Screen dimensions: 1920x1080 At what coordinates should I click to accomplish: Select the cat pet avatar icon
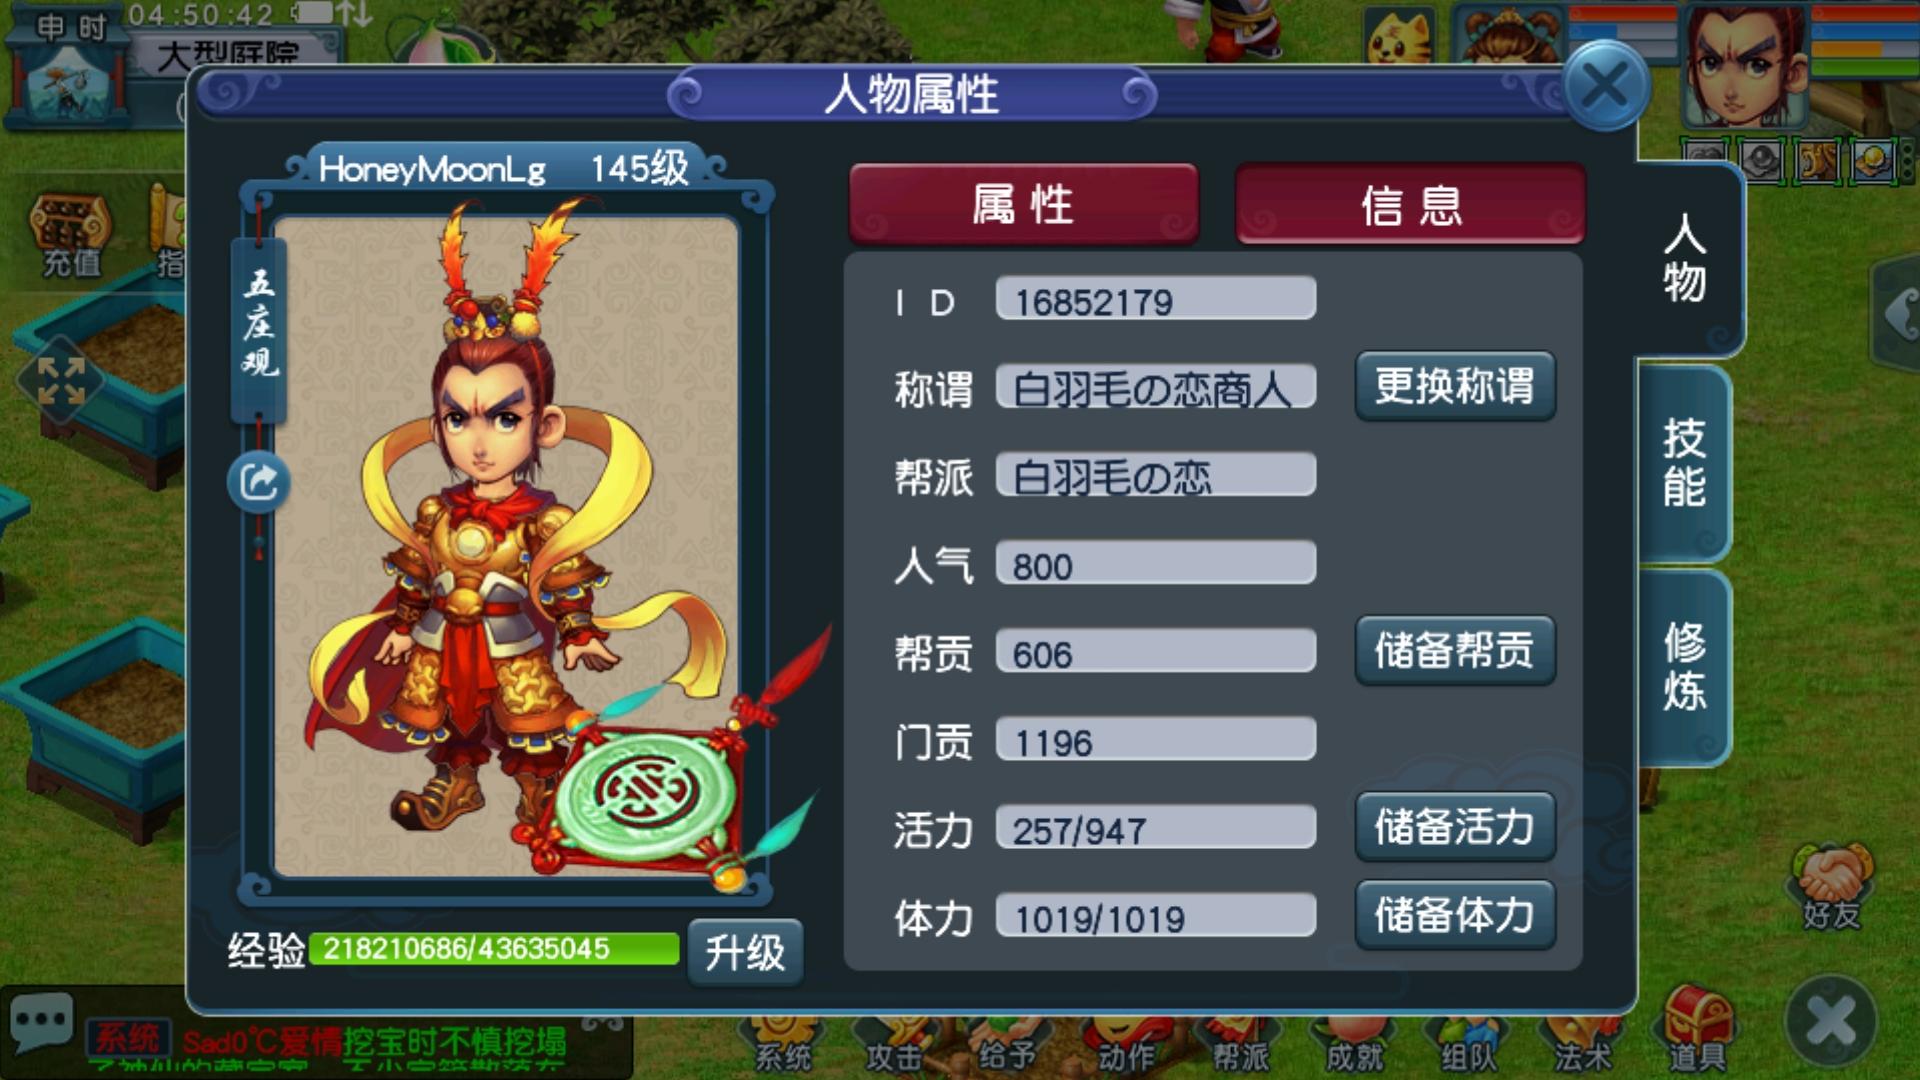(x=1399, y=38)
